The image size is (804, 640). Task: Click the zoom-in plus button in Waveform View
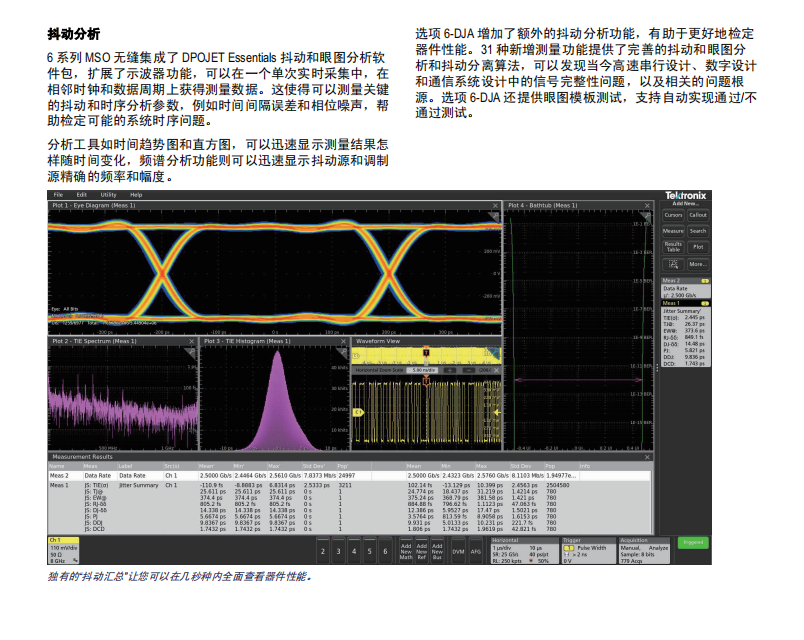(x=449, y=370)
